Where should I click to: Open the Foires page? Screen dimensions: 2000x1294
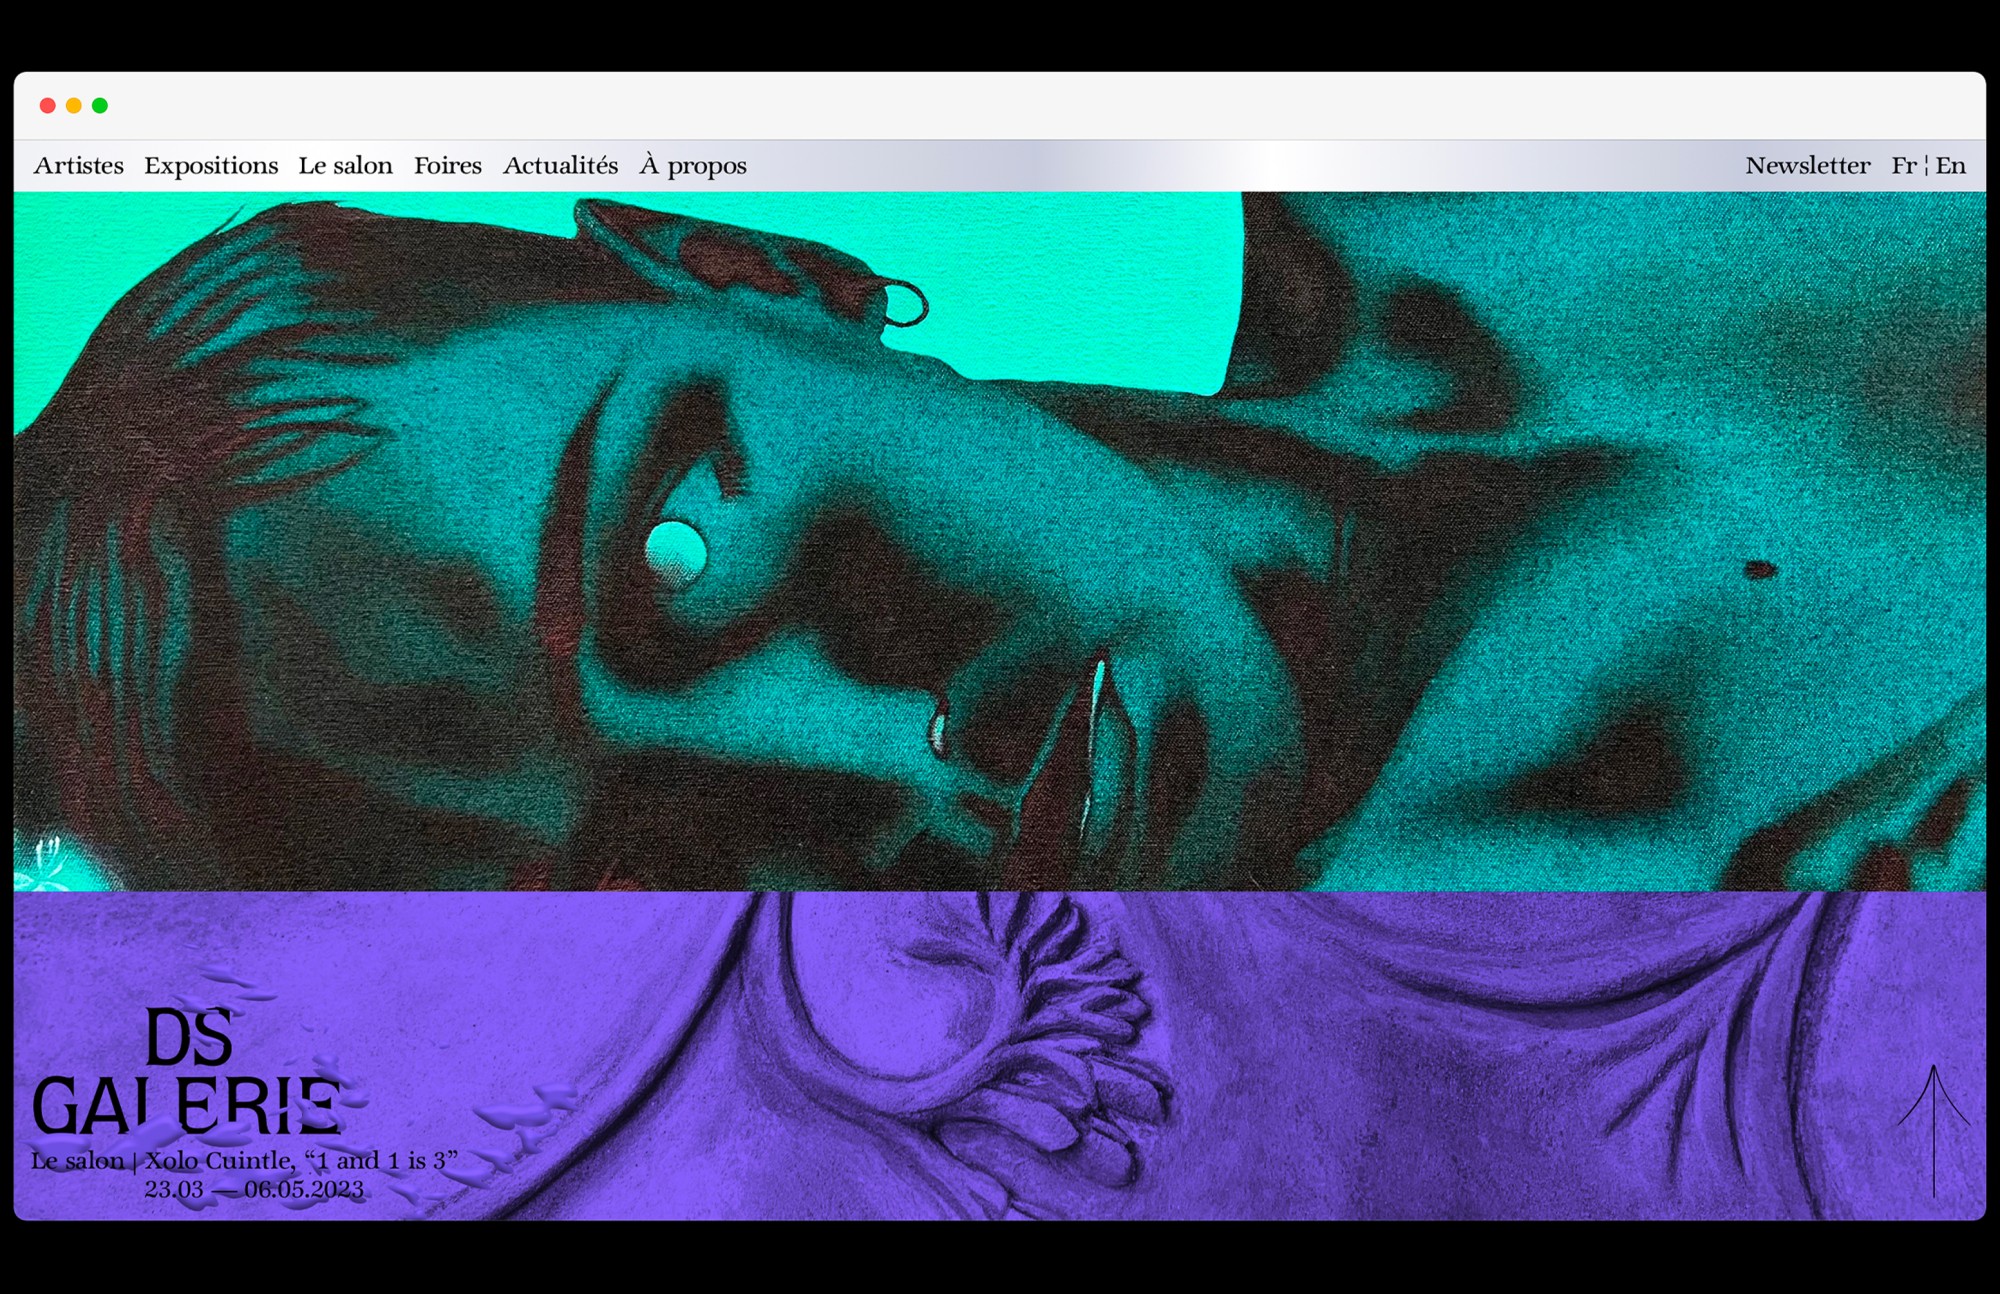(x=447, y=166)
